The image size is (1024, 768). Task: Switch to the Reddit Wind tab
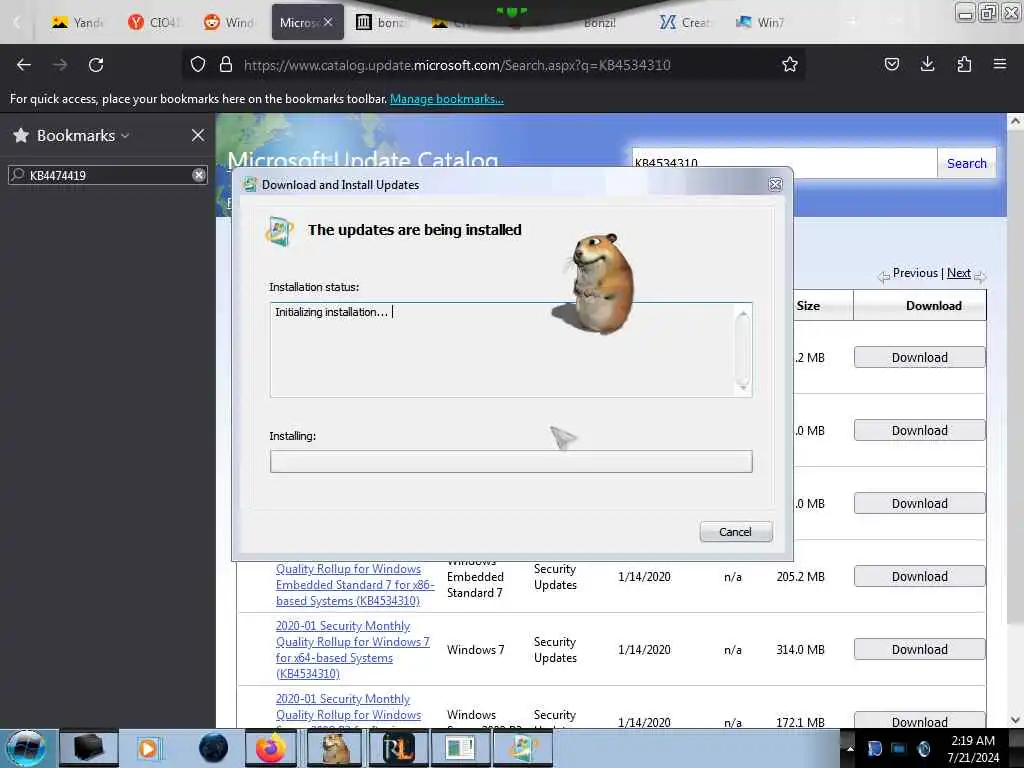click(229, 22)
